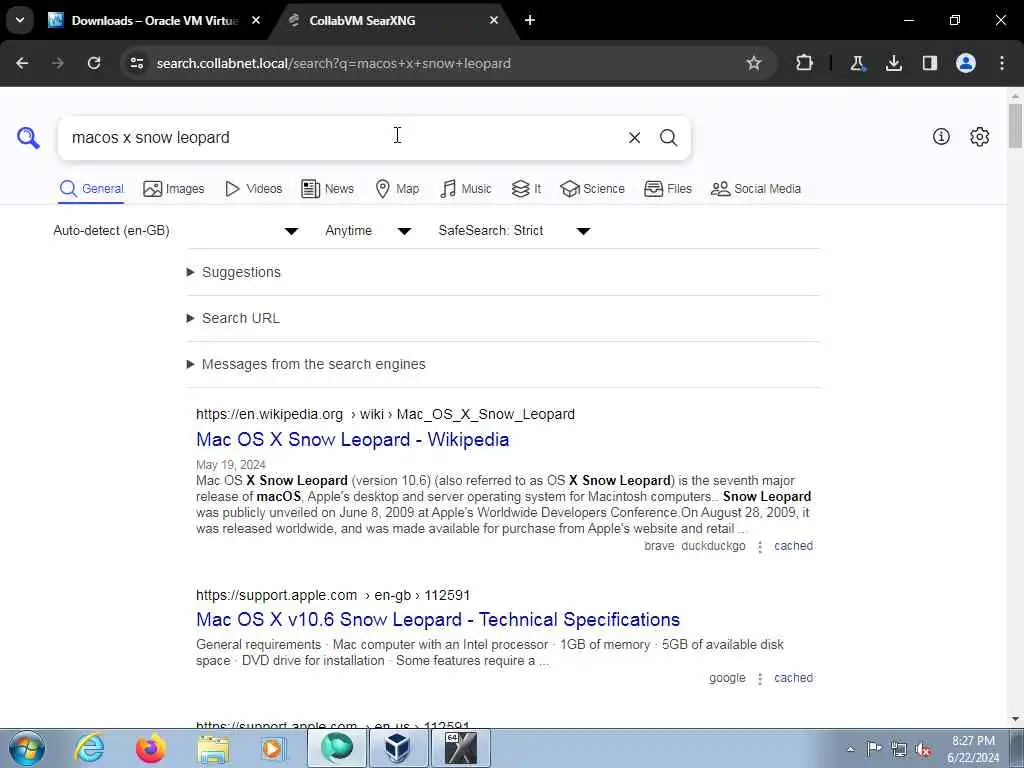The image size is (1024, 768).
Task: Click the support.apple.com en-gb result URL
Action: pyautogui.click(x=333, y=595)
